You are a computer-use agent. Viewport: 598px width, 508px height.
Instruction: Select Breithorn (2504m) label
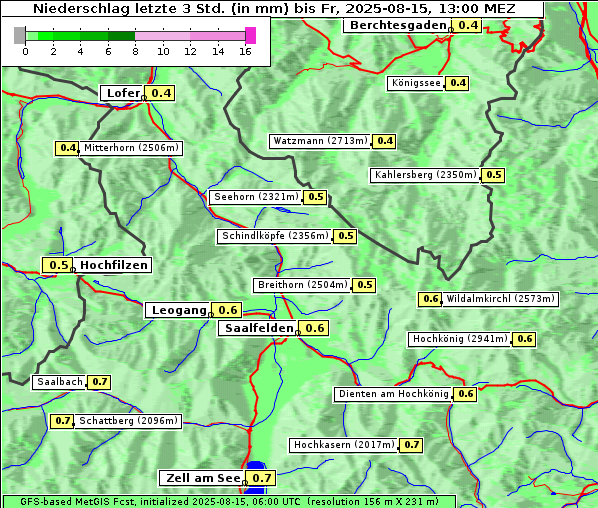point(302,285)
